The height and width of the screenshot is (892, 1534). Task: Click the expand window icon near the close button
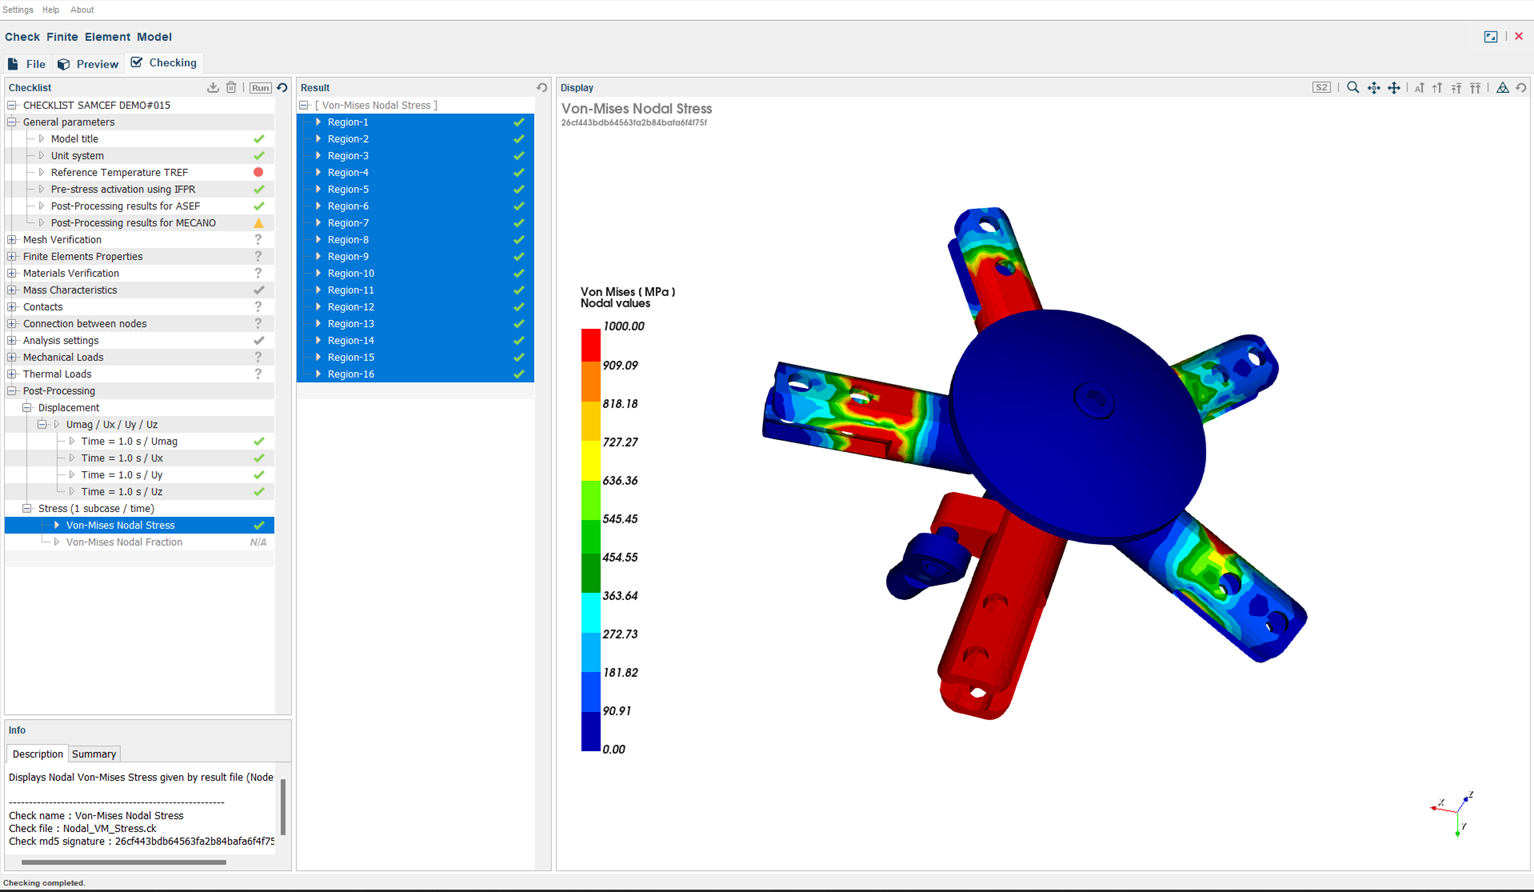click(1491, 37)
